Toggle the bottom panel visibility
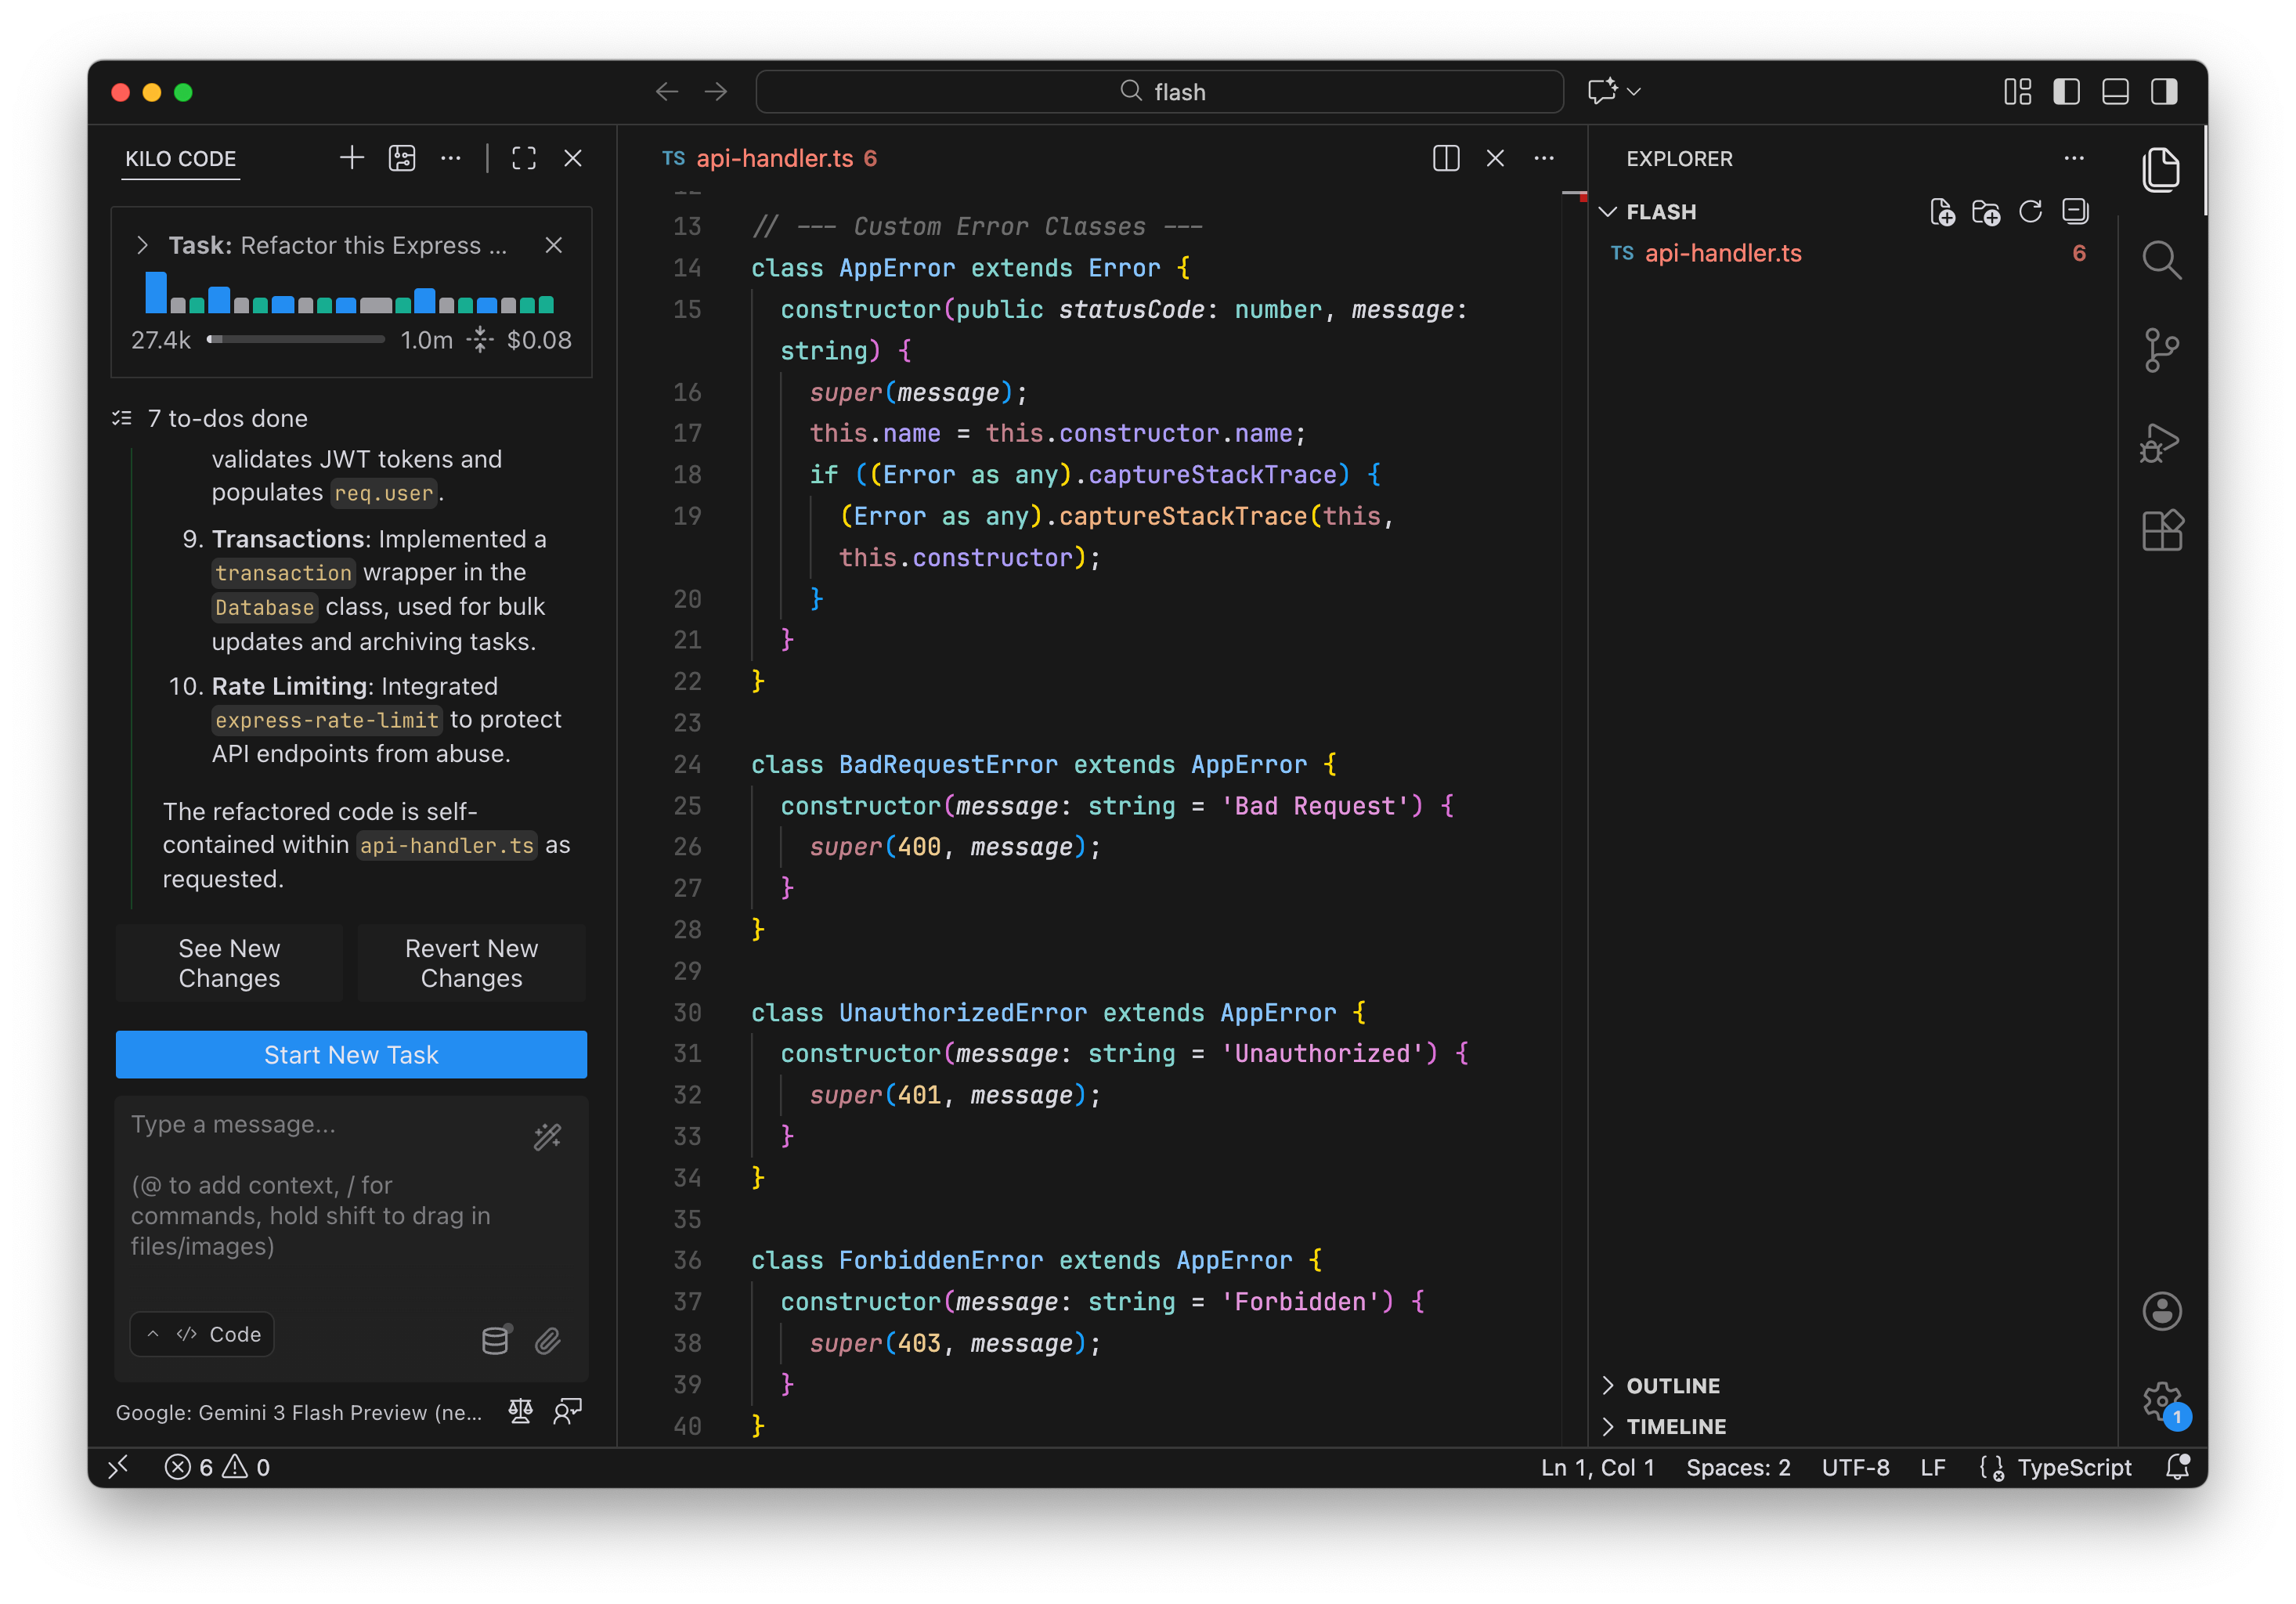Image resolution: width=2296 pixels, height=1604 pixels. click(x=2115, y=92)
